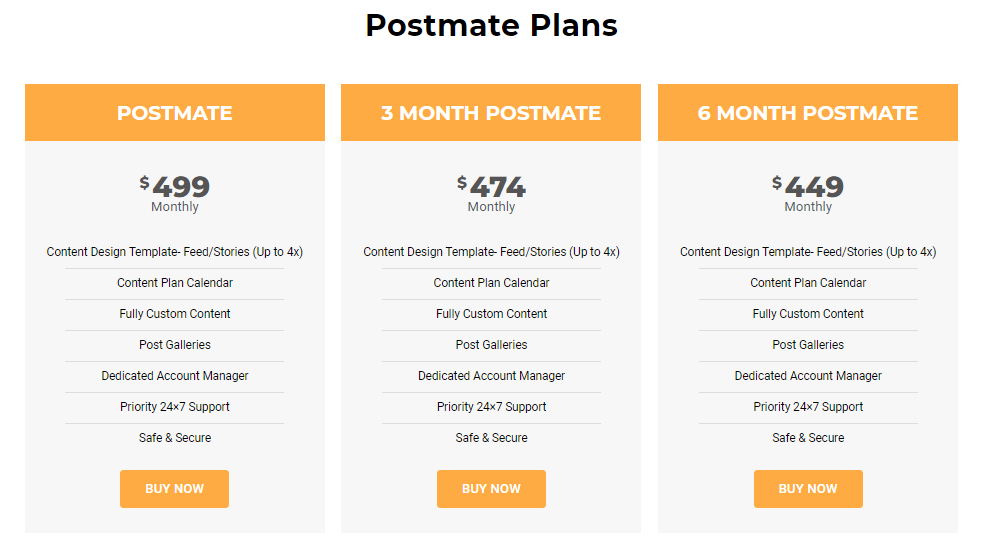This screenshot has height=543, width=983.
Task: Select the 3 MONTH POSTMATE header
Action: point(491,113)
